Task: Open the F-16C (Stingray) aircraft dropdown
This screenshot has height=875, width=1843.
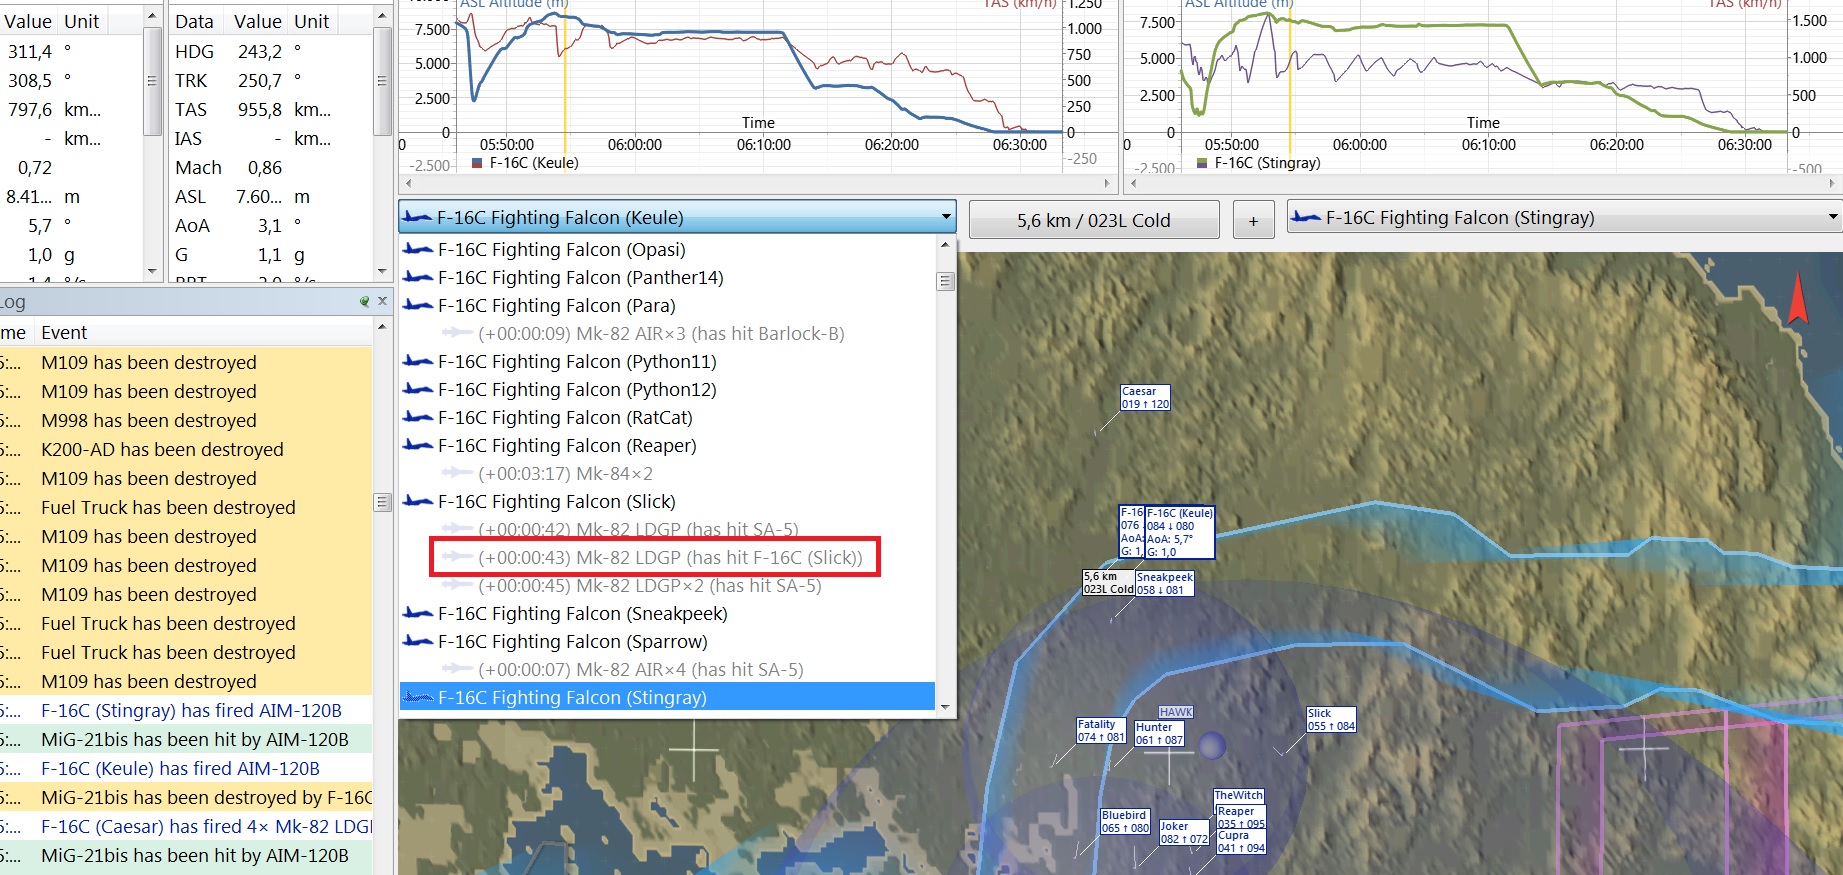Action: (x=1564, y=217)
